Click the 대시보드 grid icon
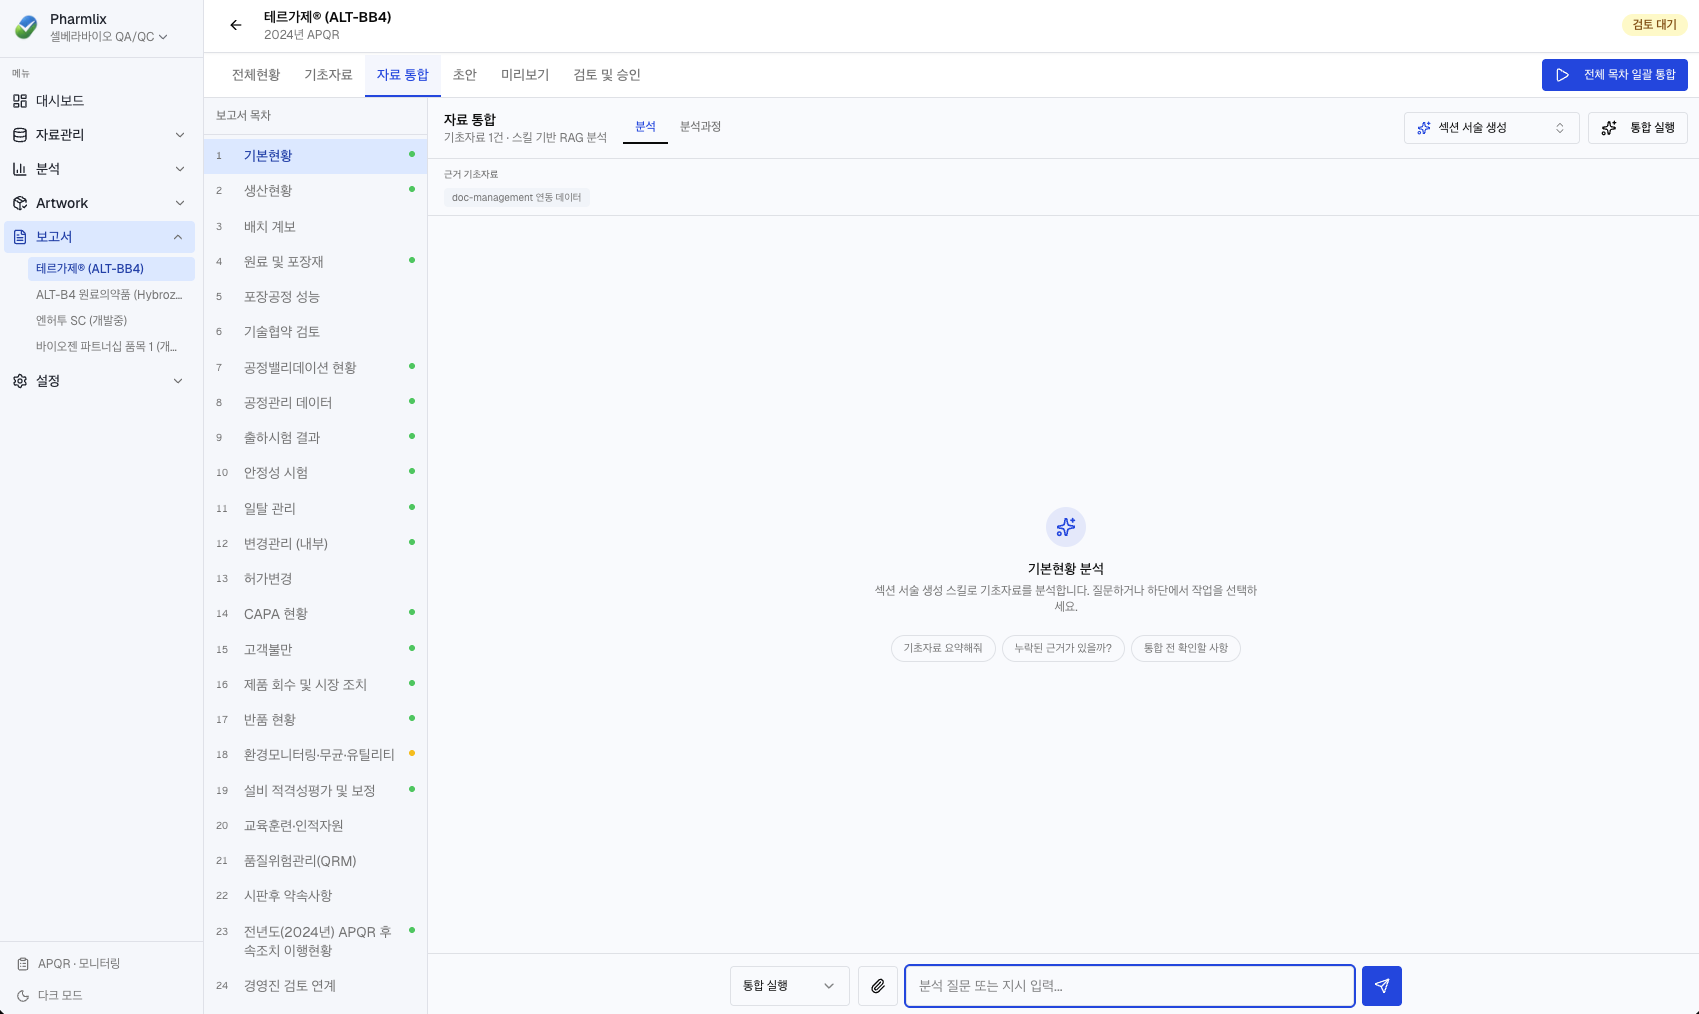1699x1014 pixels. click(x=20, y=101)
